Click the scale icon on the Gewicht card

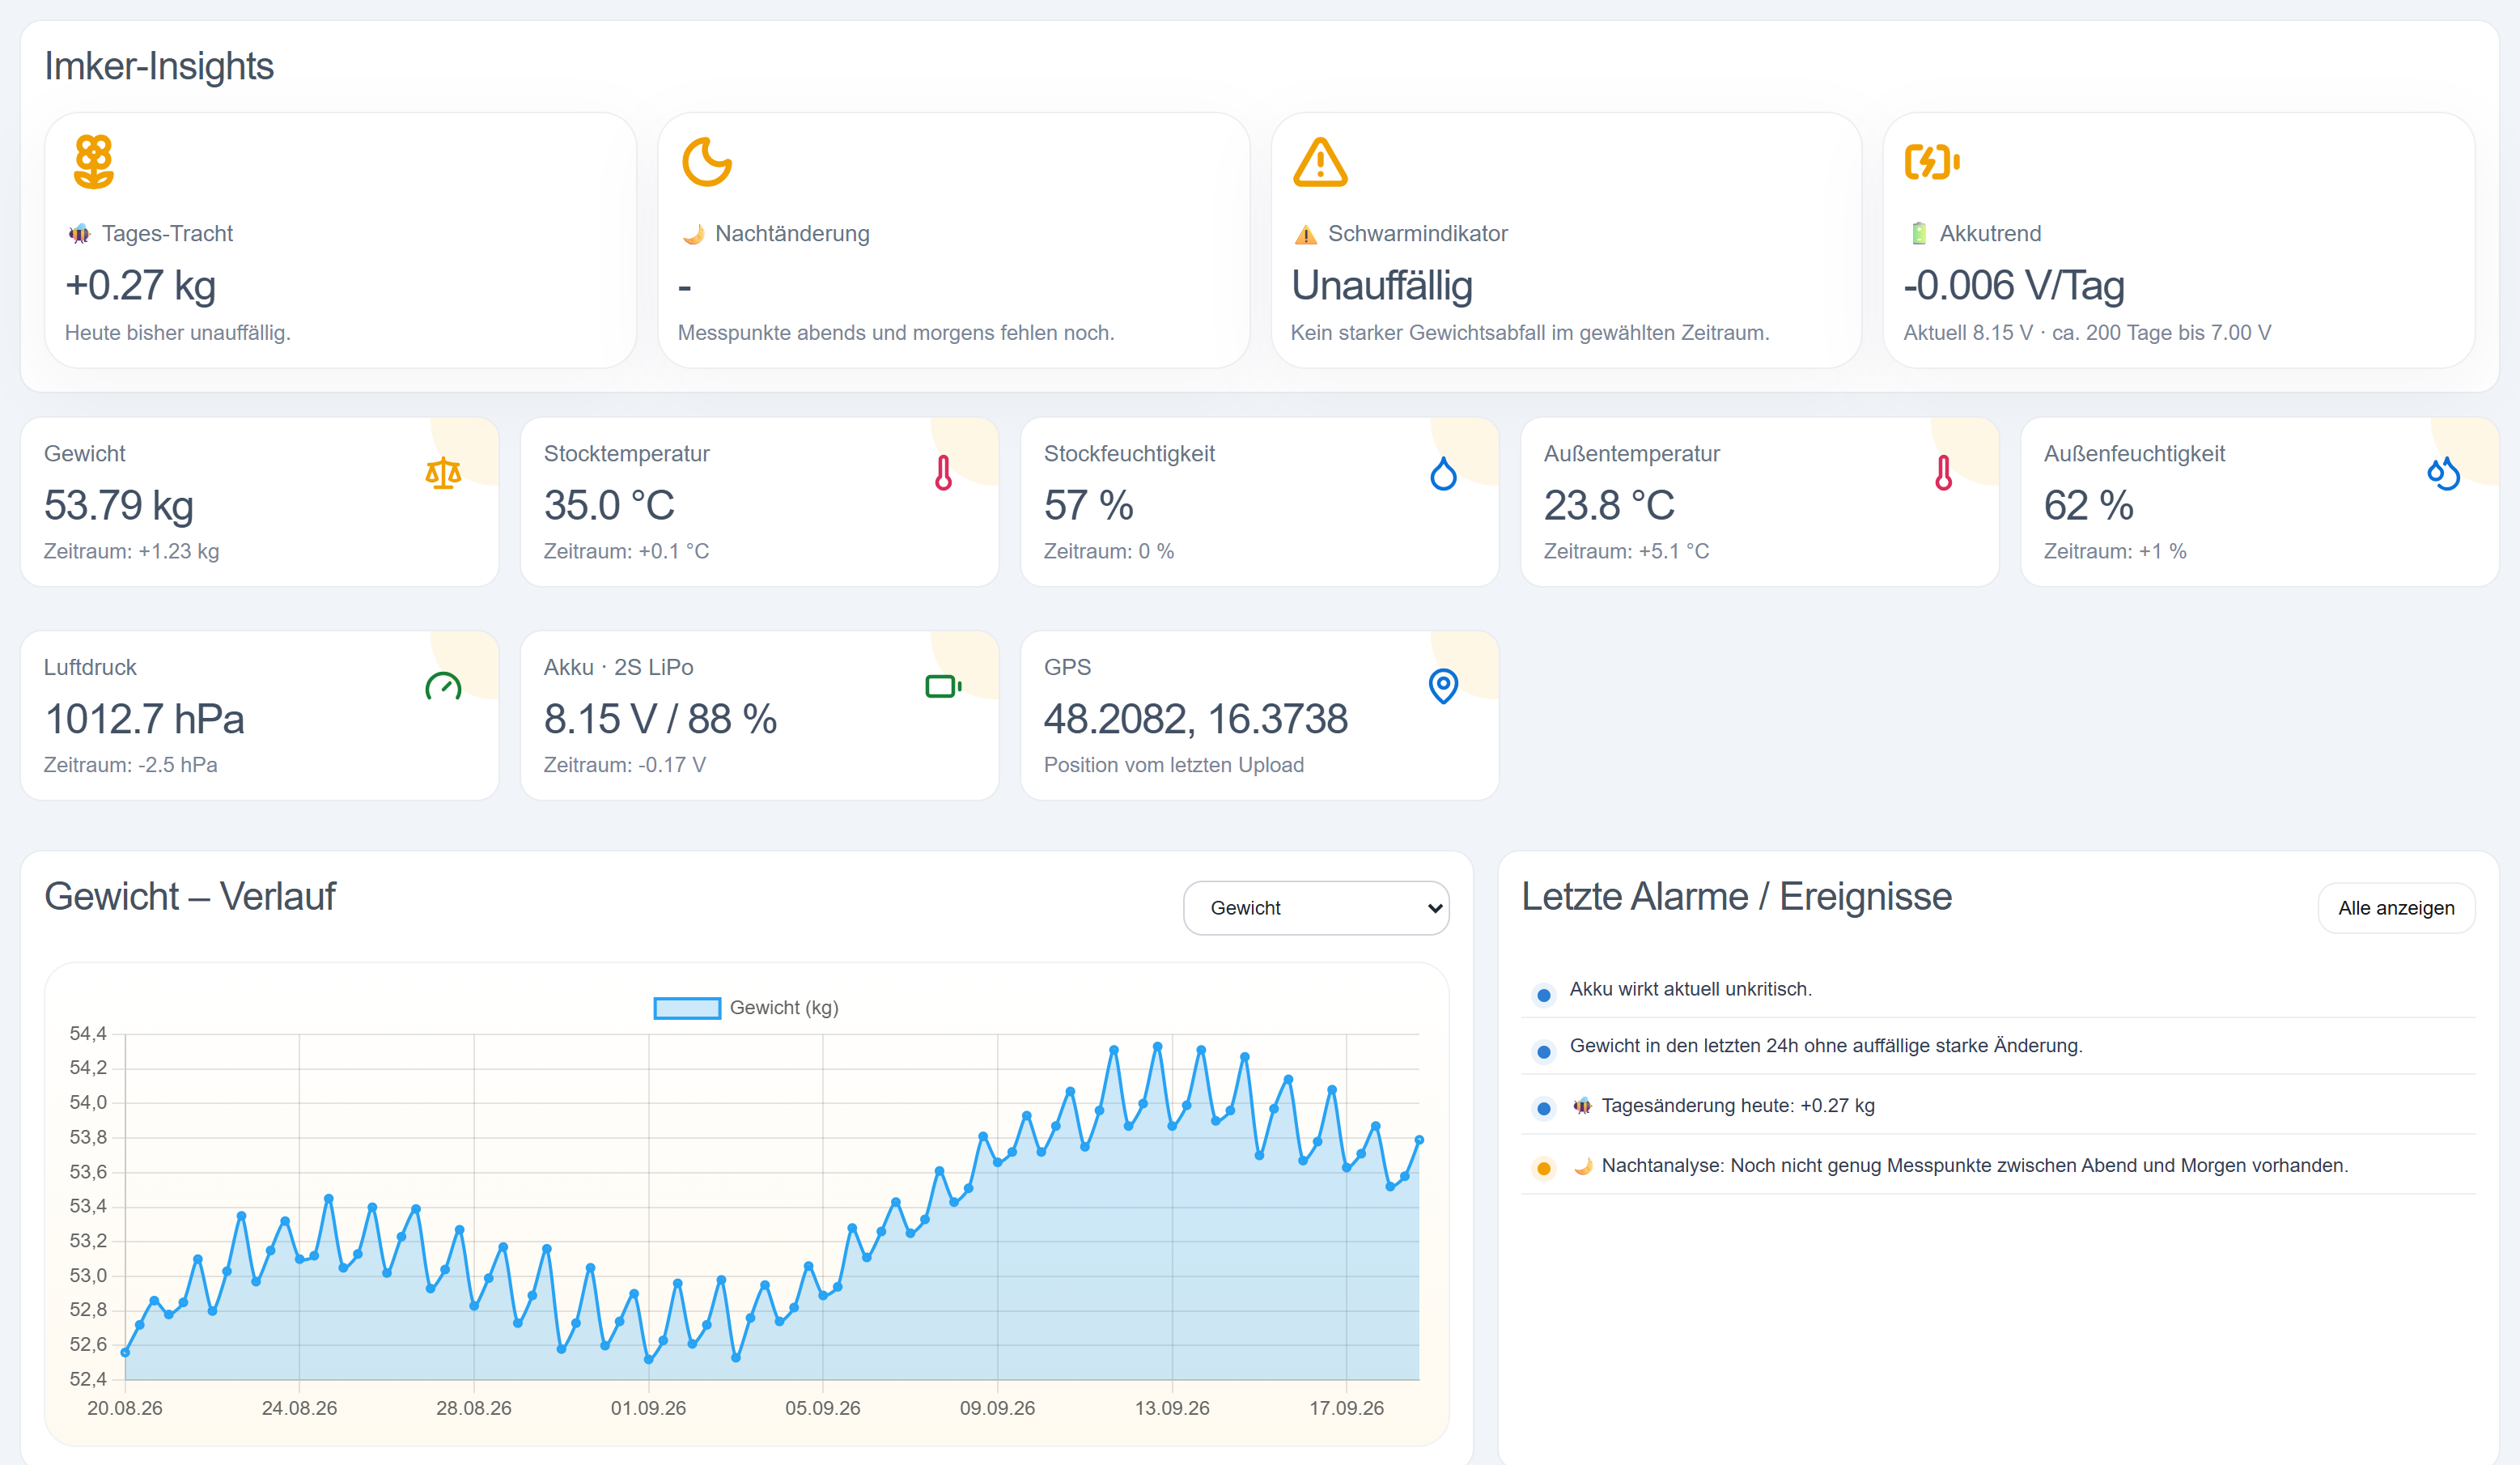click(x=443, y=473)
